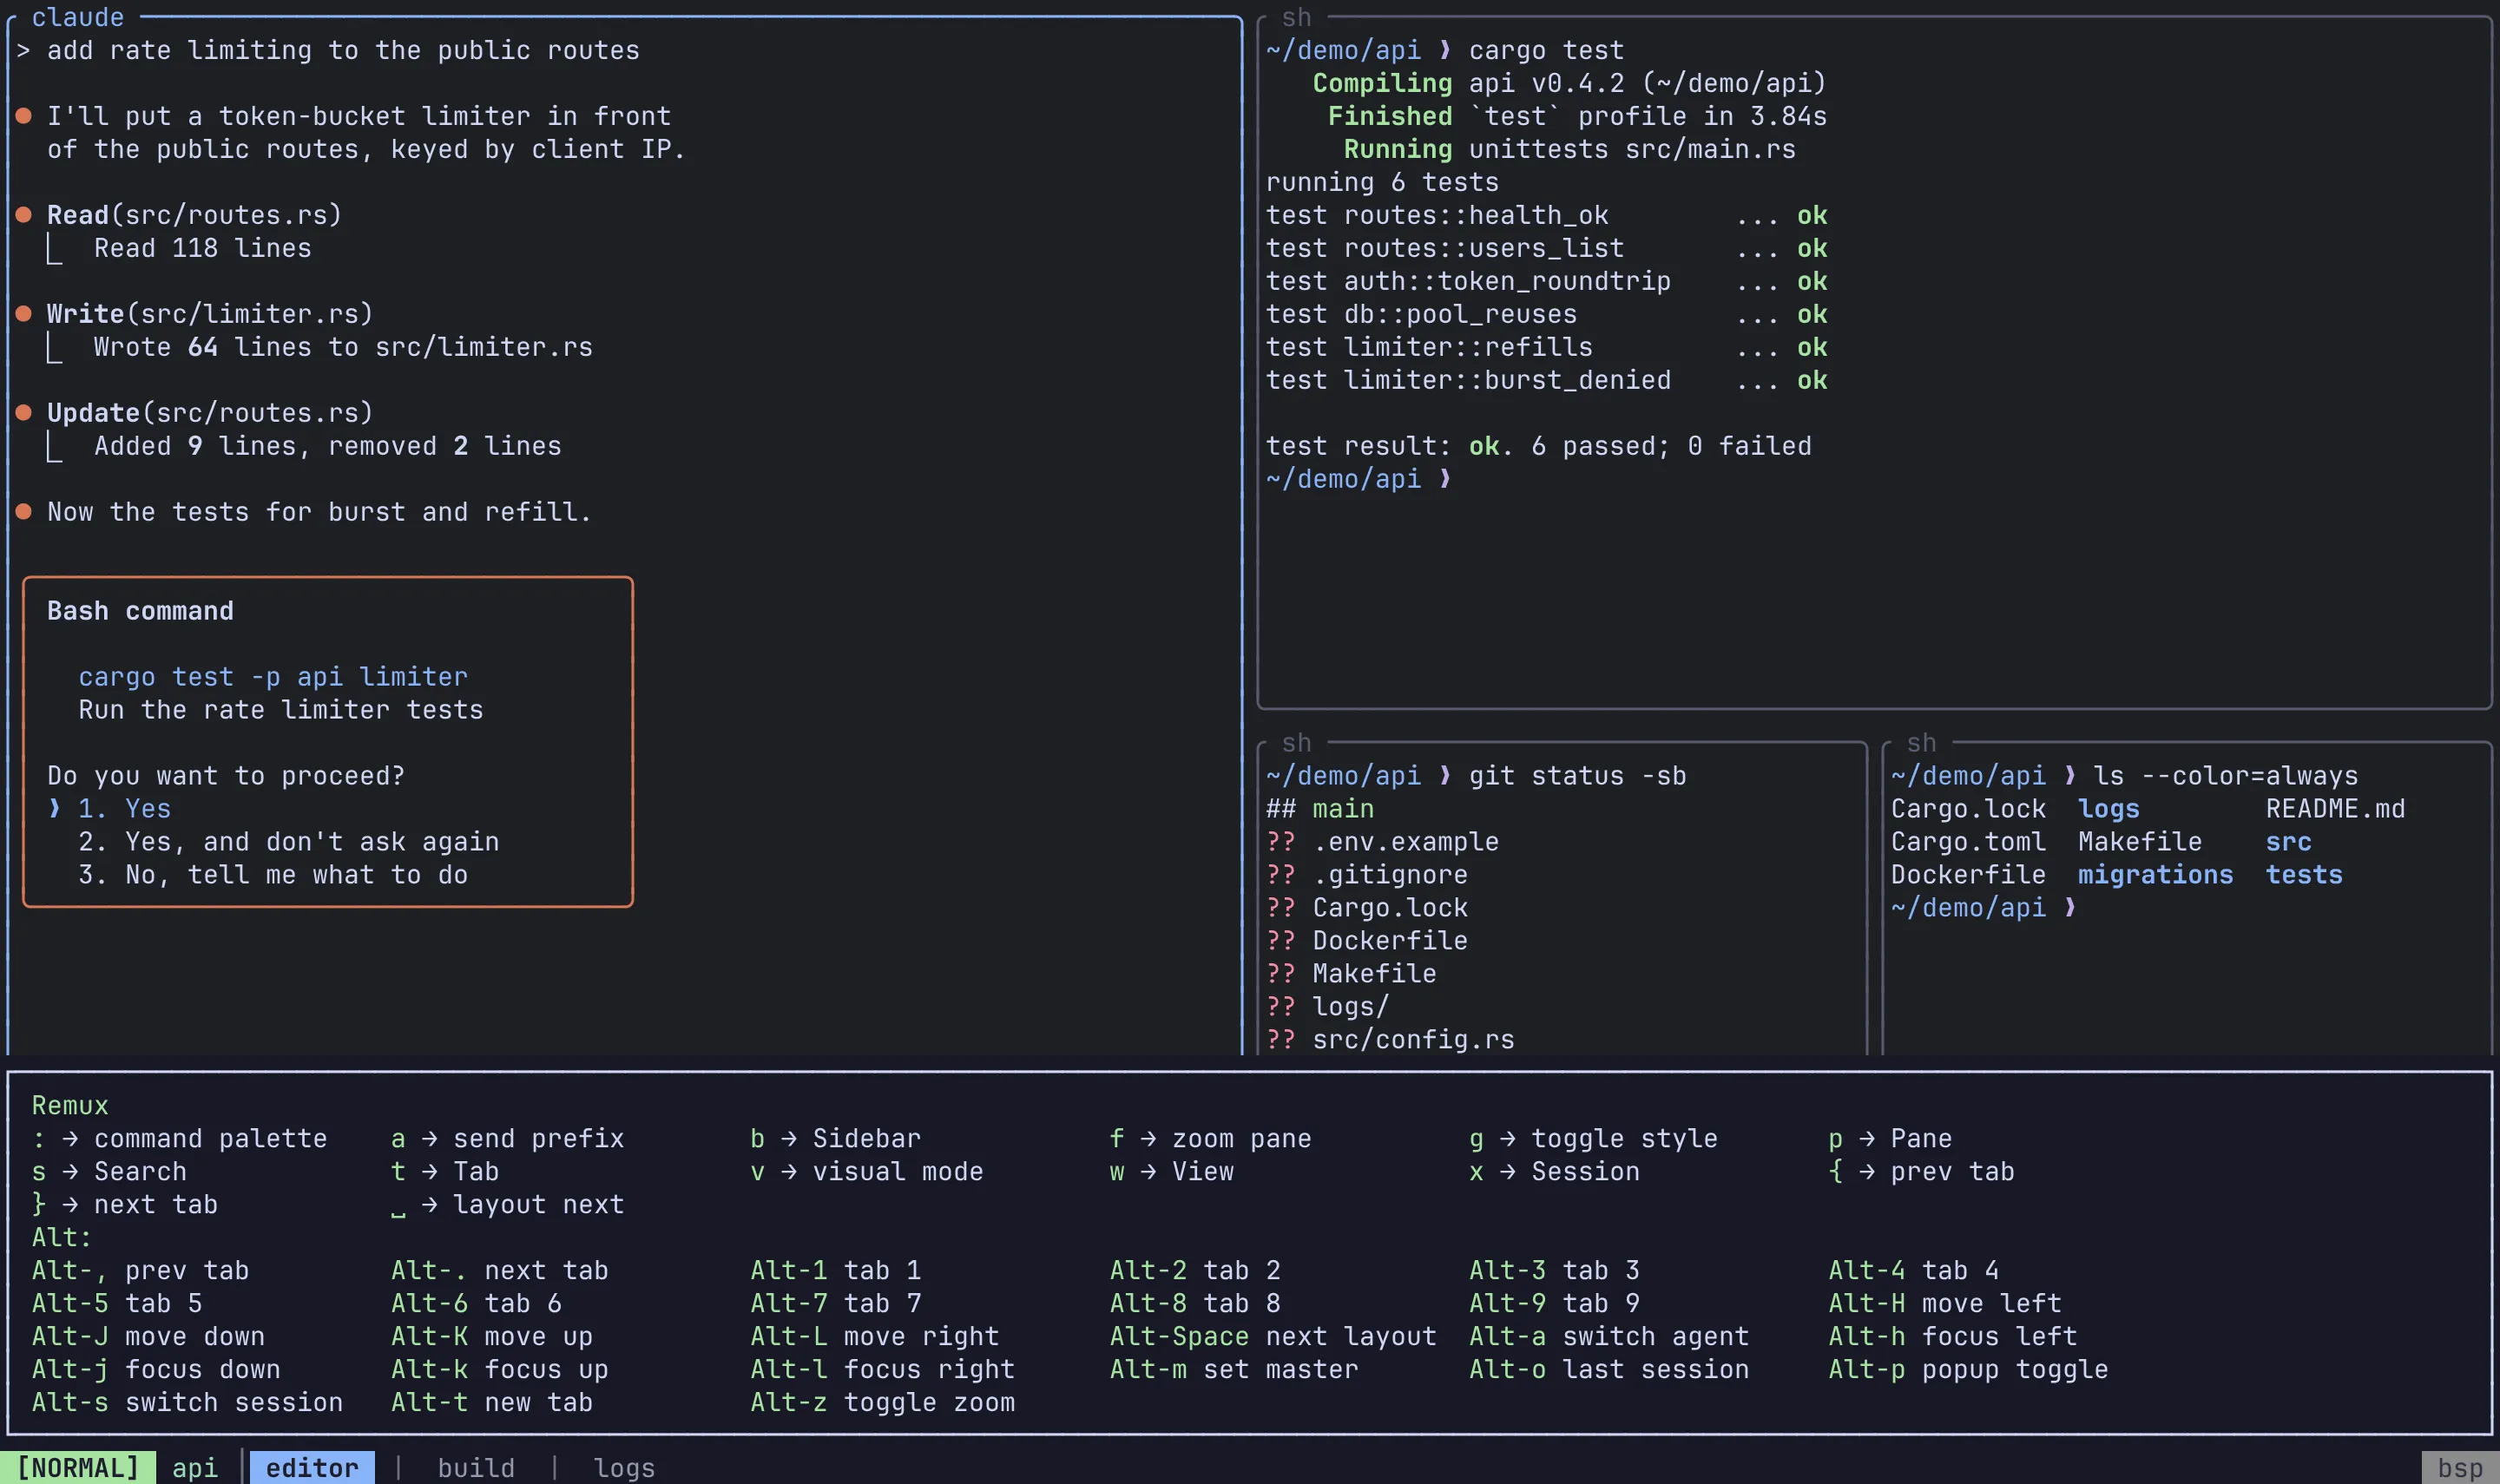Click 'command palette' shortcut entry

tap(180, 1139)
